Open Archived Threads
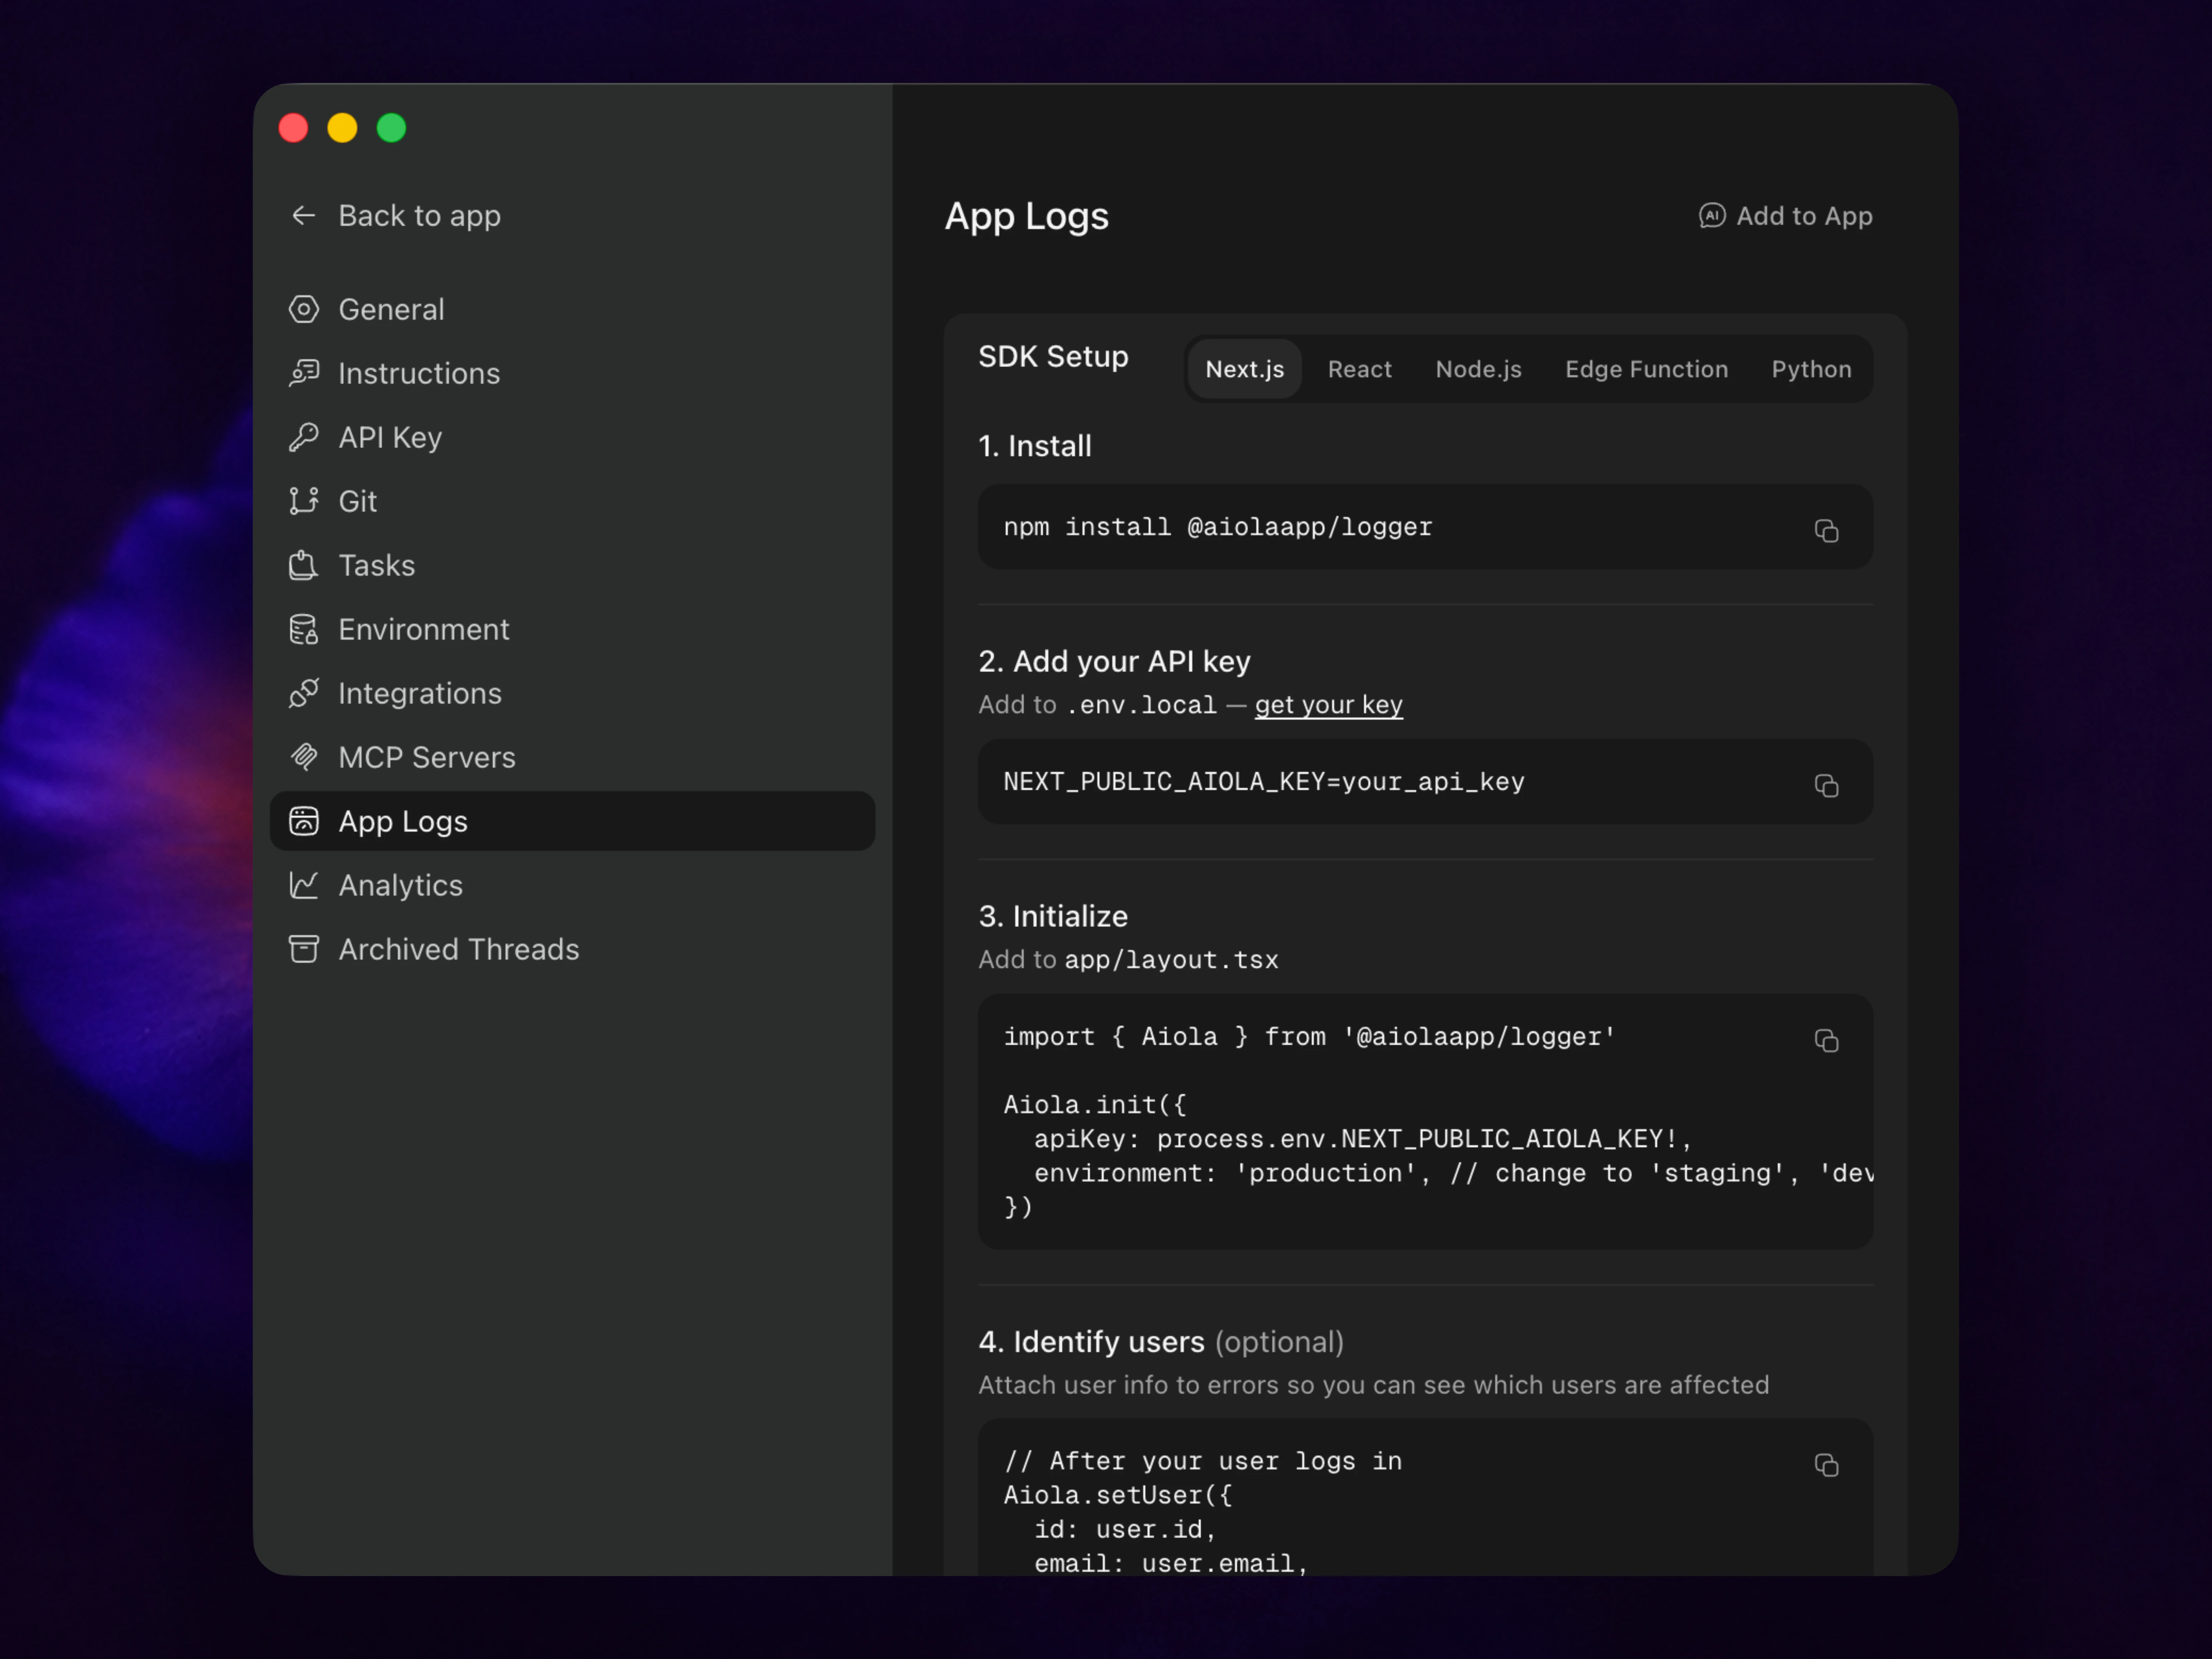Screen dimensions: 2212x1659 click(572, 949)
